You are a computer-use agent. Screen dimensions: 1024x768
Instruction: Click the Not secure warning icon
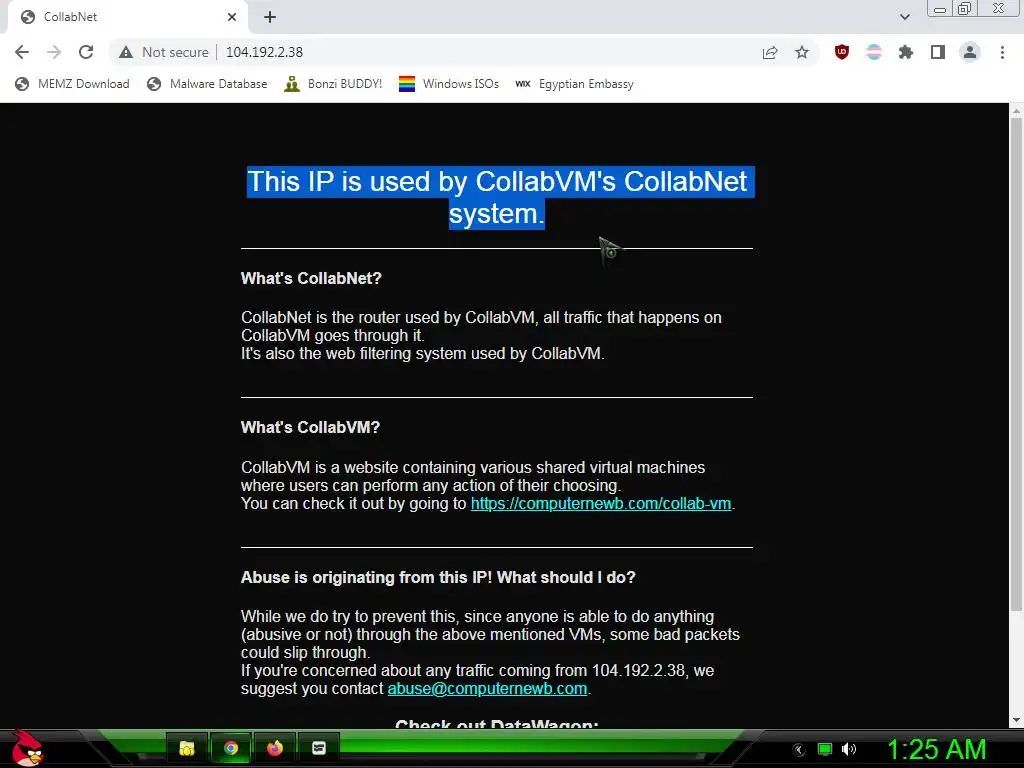[126, 52]
